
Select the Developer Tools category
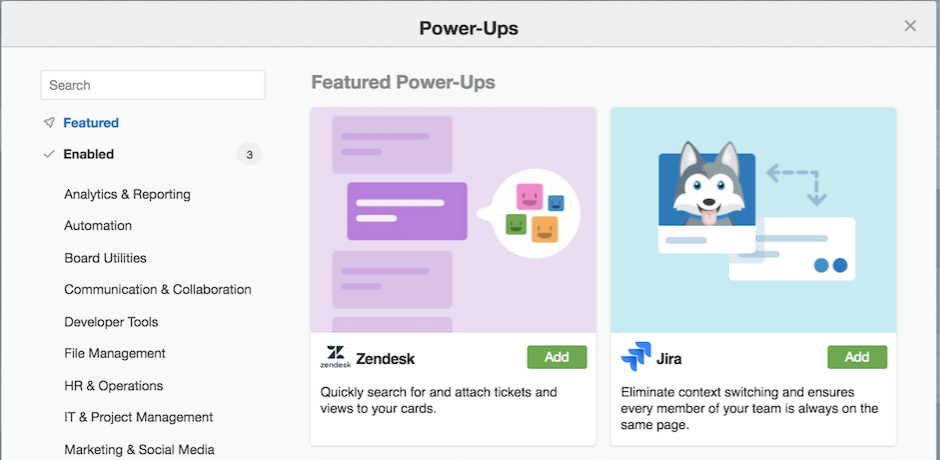click(111, 322)
